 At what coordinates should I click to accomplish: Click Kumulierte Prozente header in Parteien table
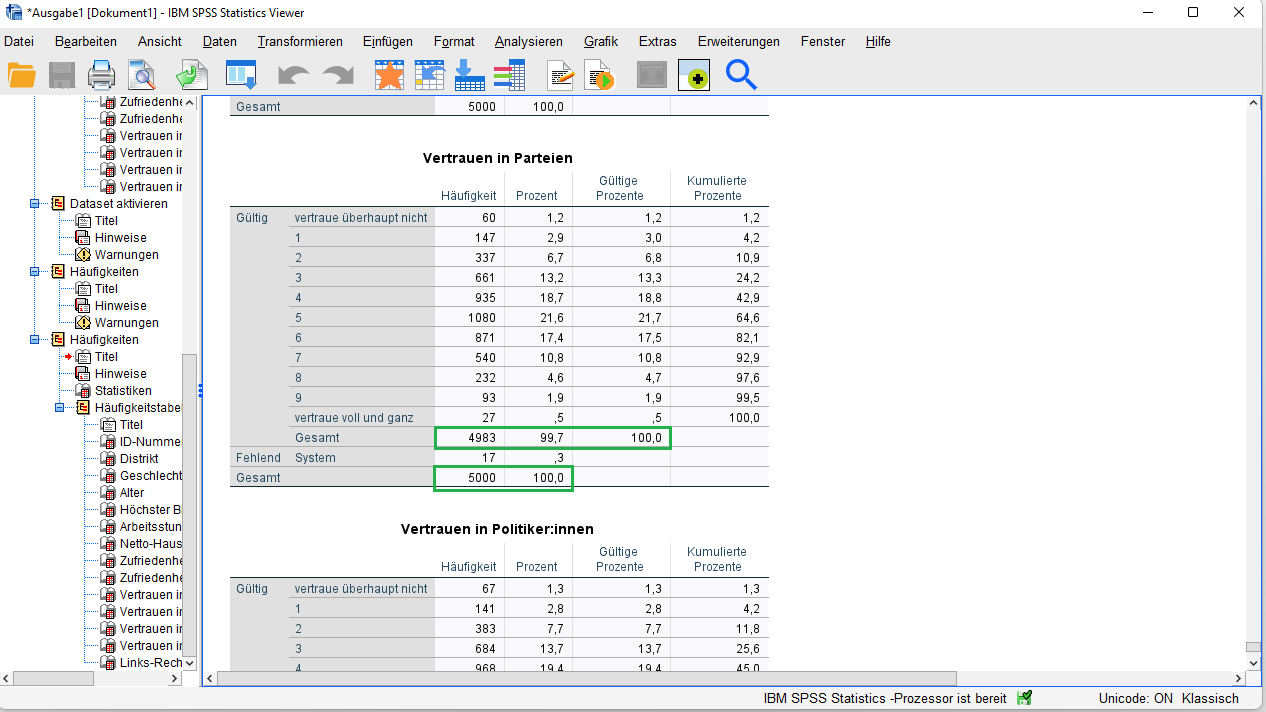coord(717,188)
